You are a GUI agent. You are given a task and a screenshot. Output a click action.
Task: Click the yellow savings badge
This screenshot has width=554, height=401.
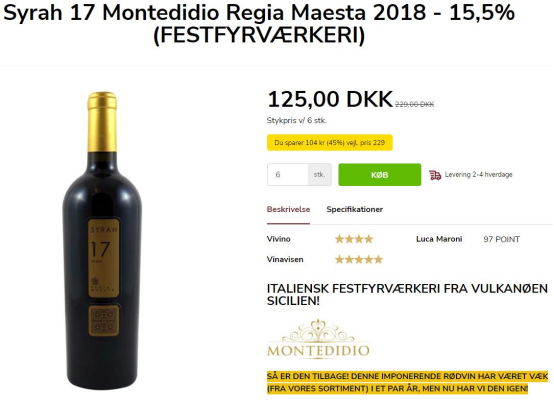point(330,143)
